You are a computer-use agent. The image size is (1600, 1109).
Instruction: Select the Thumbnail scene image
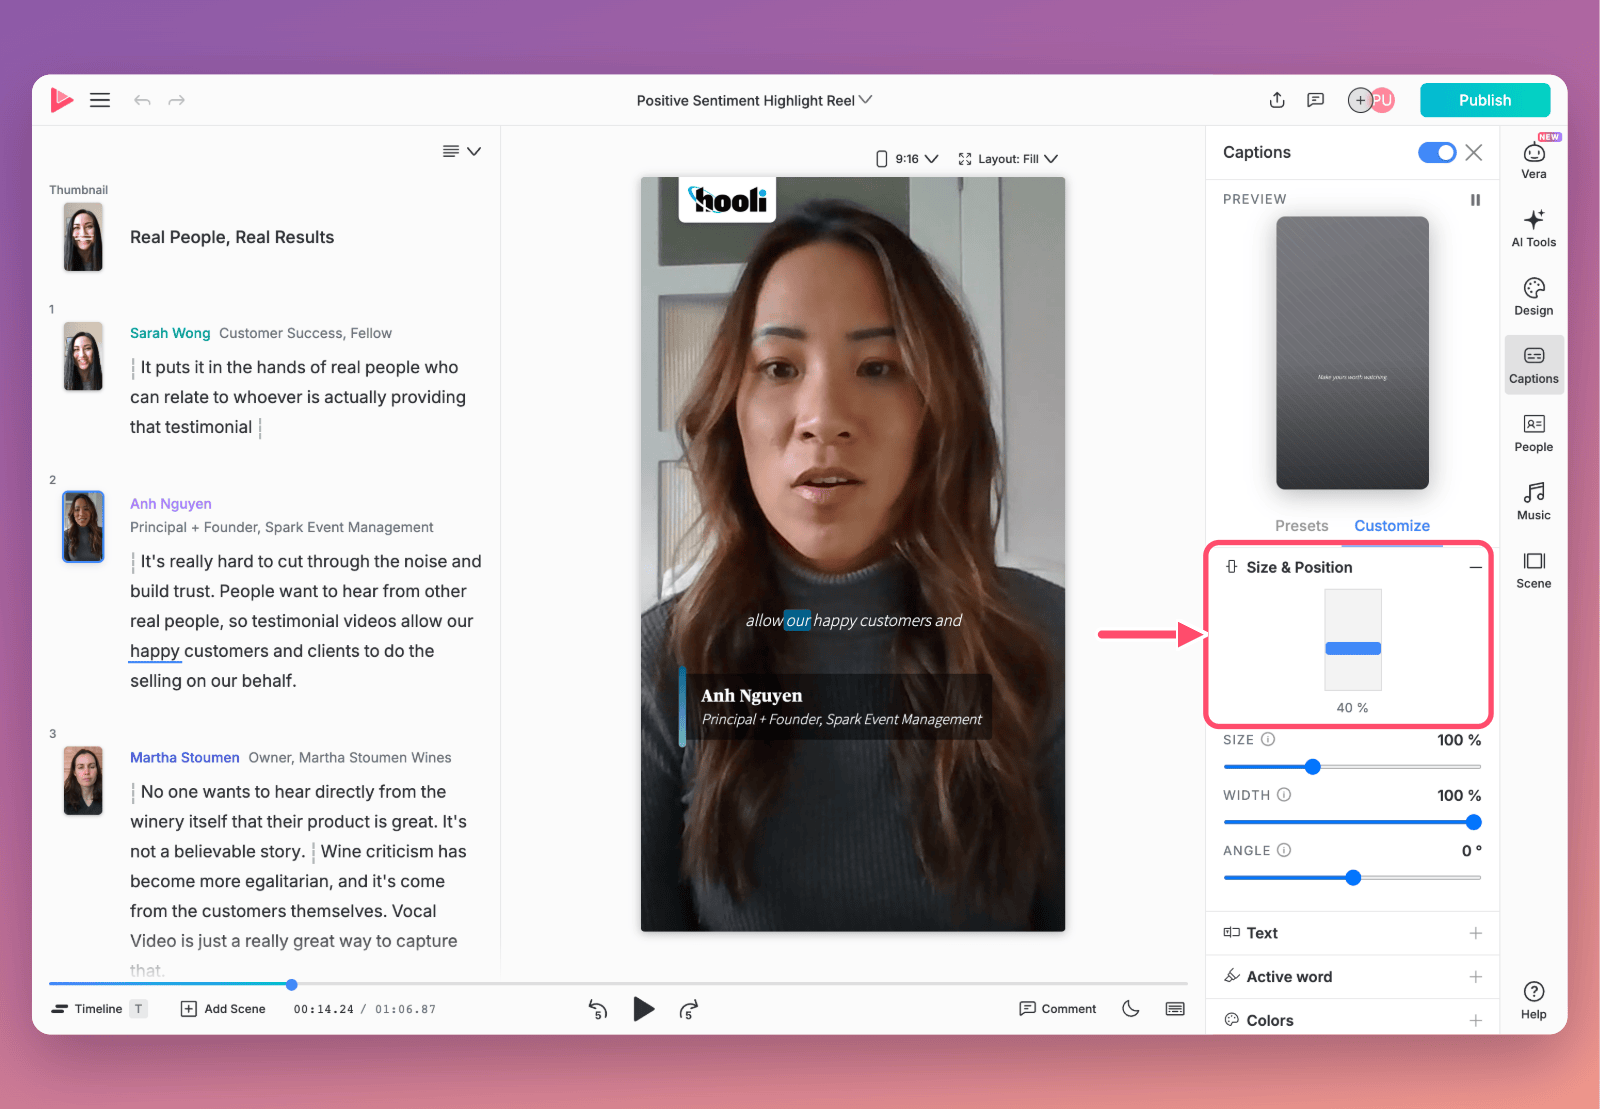pyautogui.click(x=83, y=237)
